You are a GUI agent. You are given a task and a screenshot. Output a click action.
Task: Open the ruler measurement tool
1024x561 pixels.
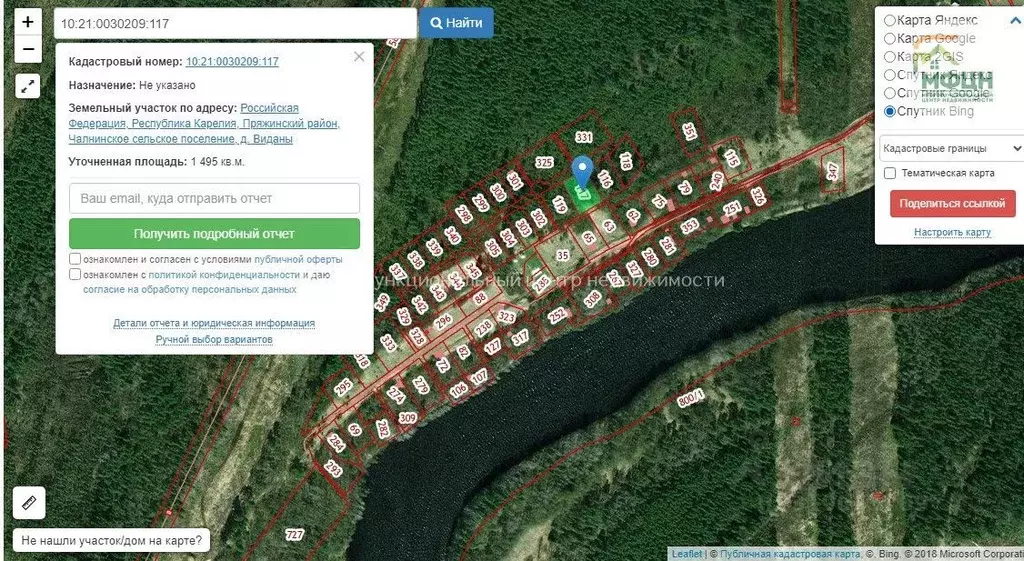tap(29, 503)
